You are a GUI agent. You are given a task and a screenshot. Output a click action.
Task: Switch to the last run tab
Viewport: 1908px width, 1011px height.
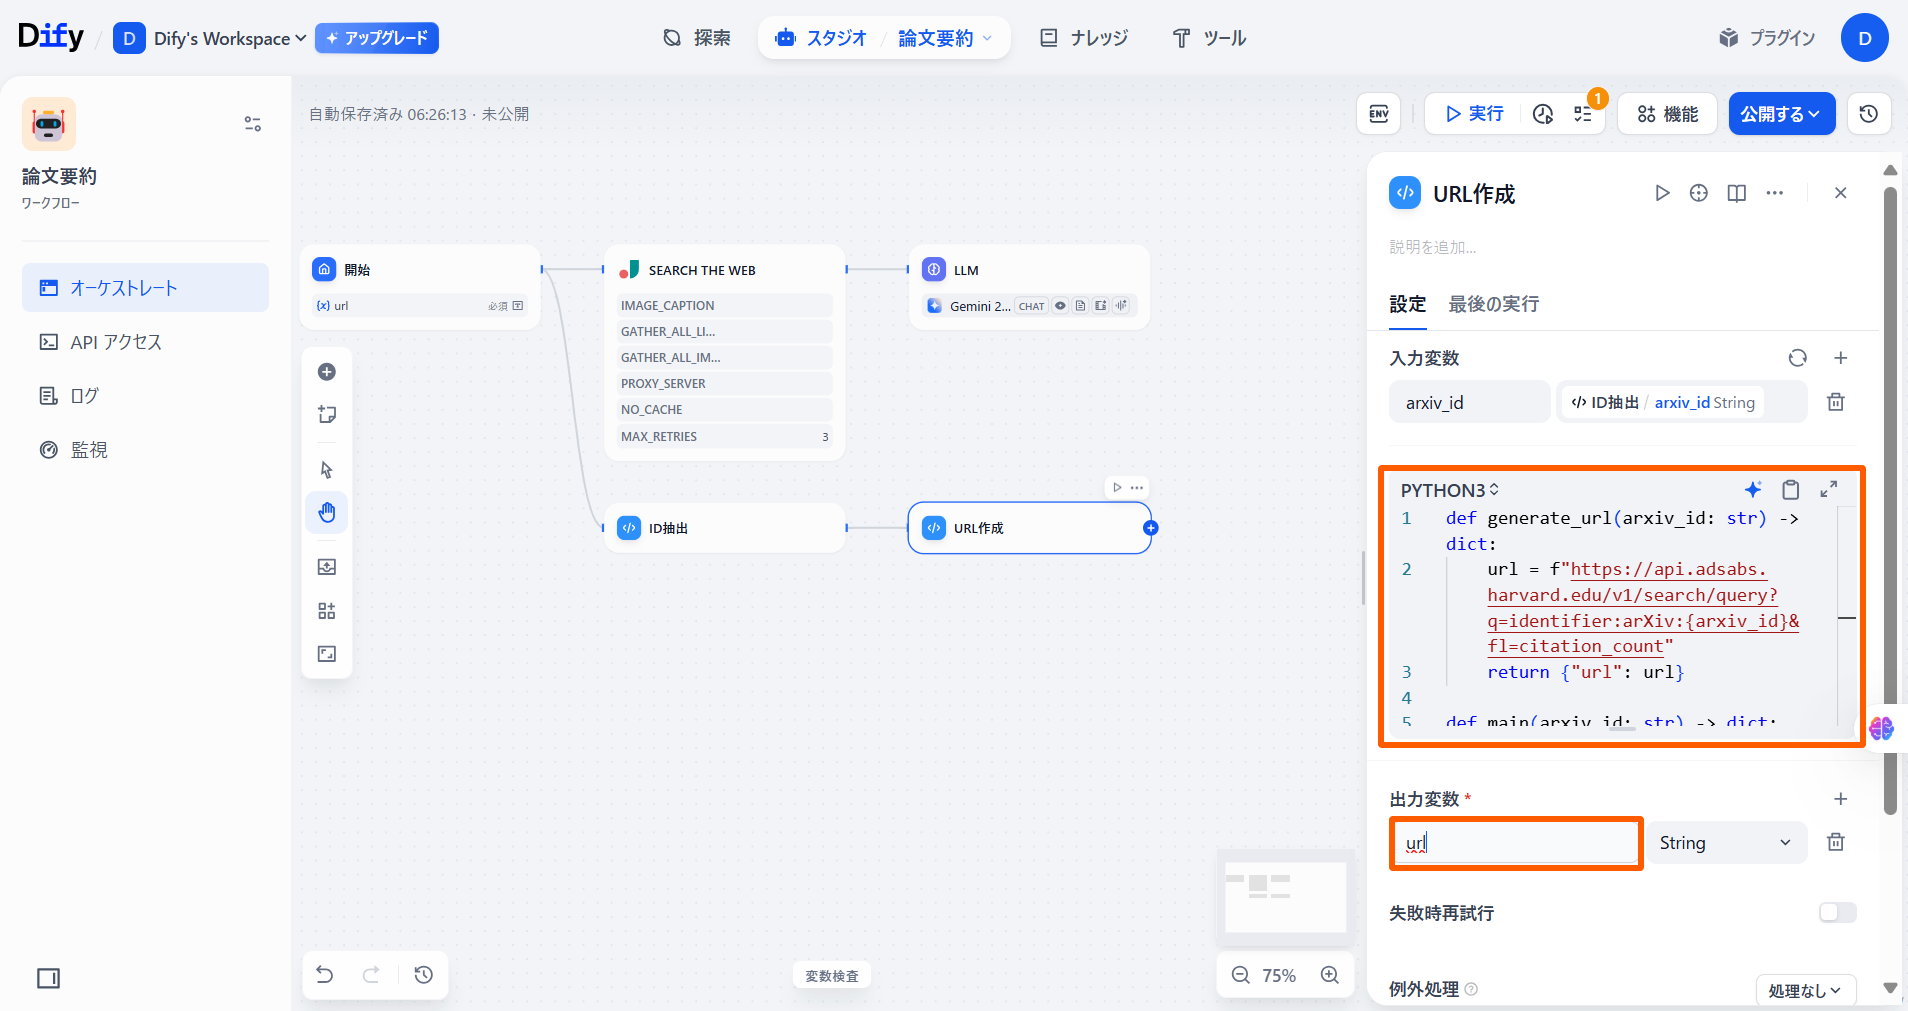pyautogui.click(x=1493, y=304)
